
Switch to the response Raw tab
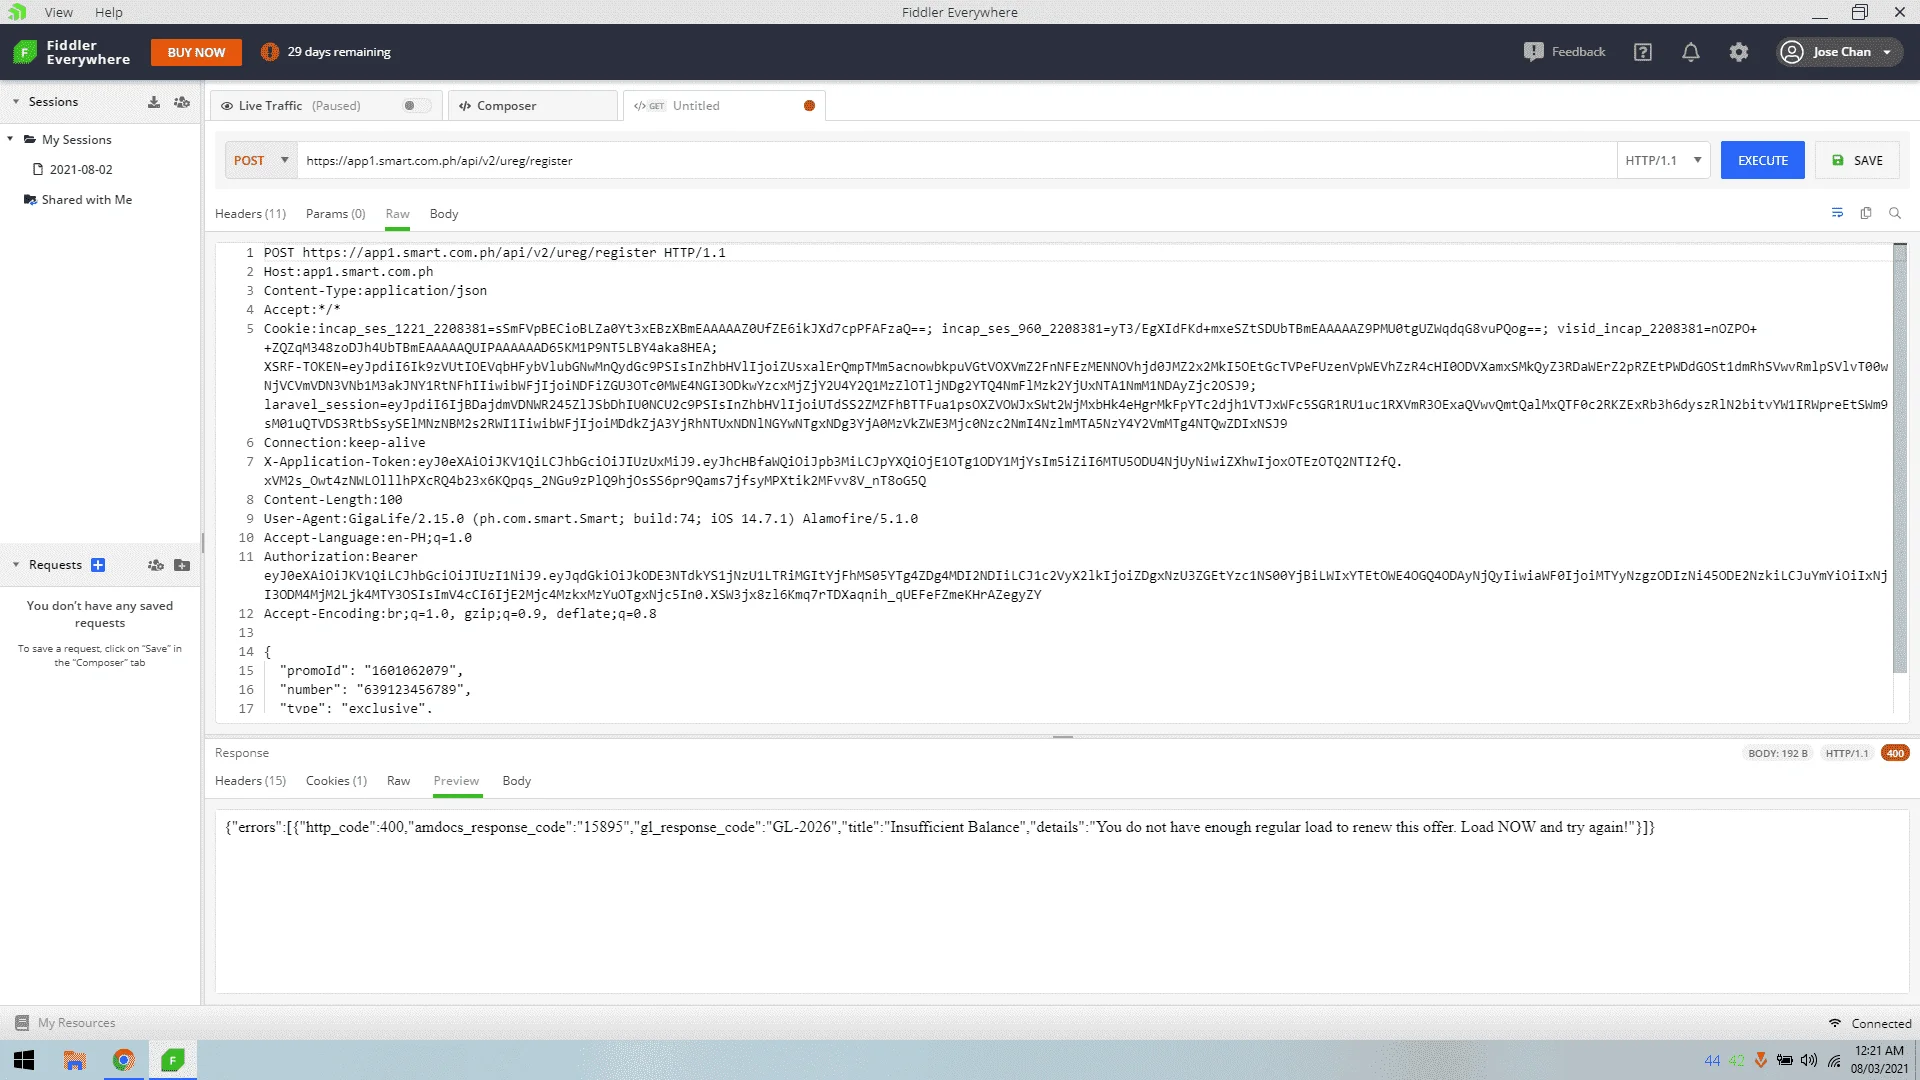point(398,781)
